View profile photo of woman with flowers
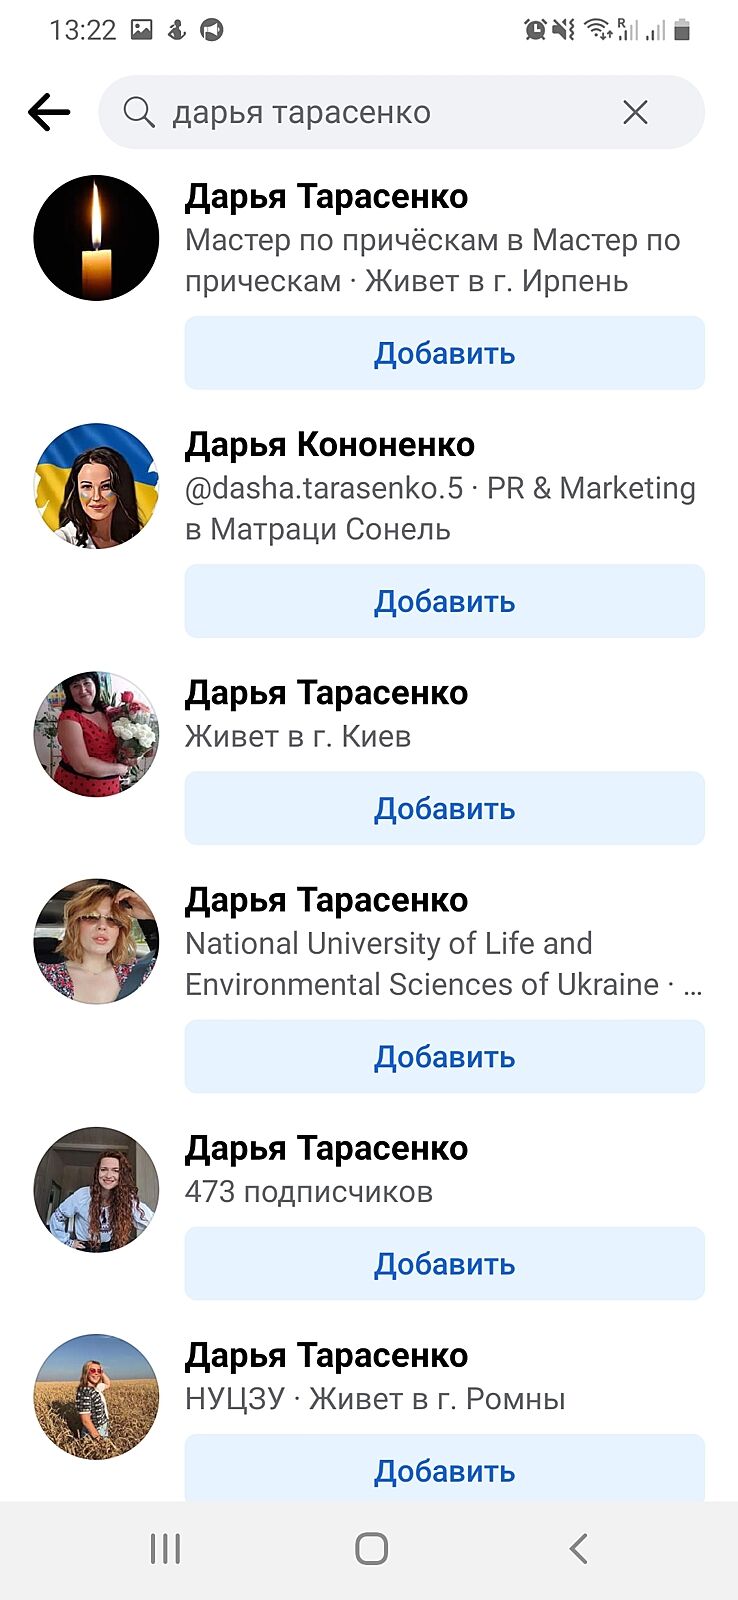The image size is (738, 1600). click(x=96, y=734)
